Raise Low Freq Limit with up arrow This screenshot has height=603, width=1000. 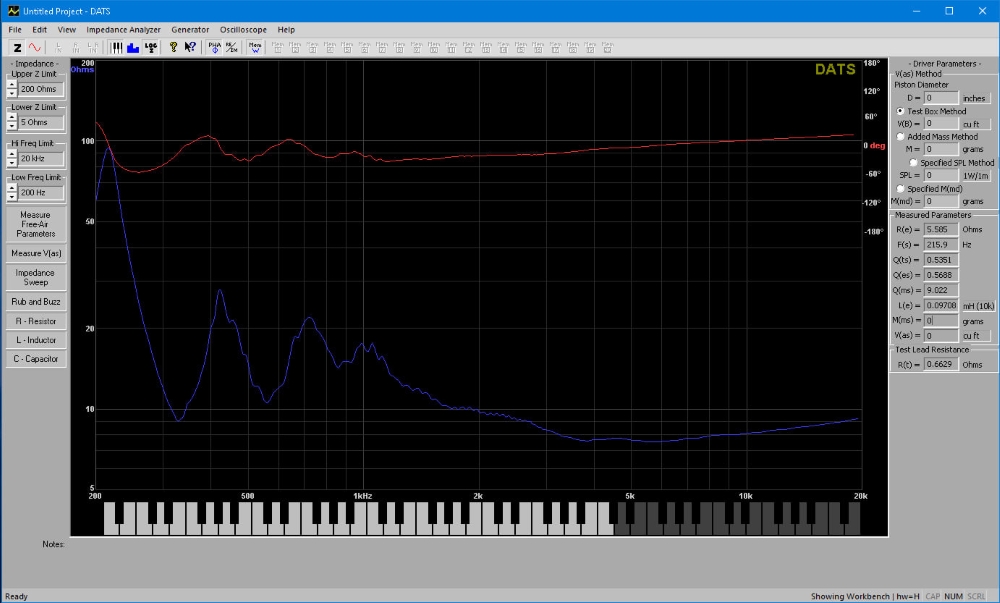[x=11, y=188]
